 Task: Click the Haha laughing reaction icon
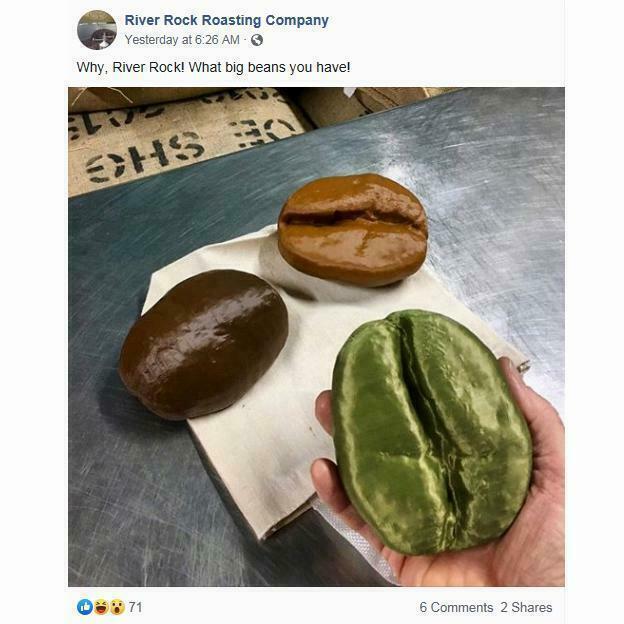101,607
